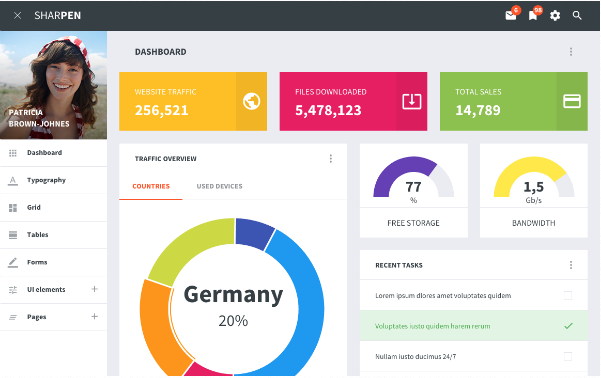Open Recent Tasks options menu
601x378 pixels.
pos(571,265)
